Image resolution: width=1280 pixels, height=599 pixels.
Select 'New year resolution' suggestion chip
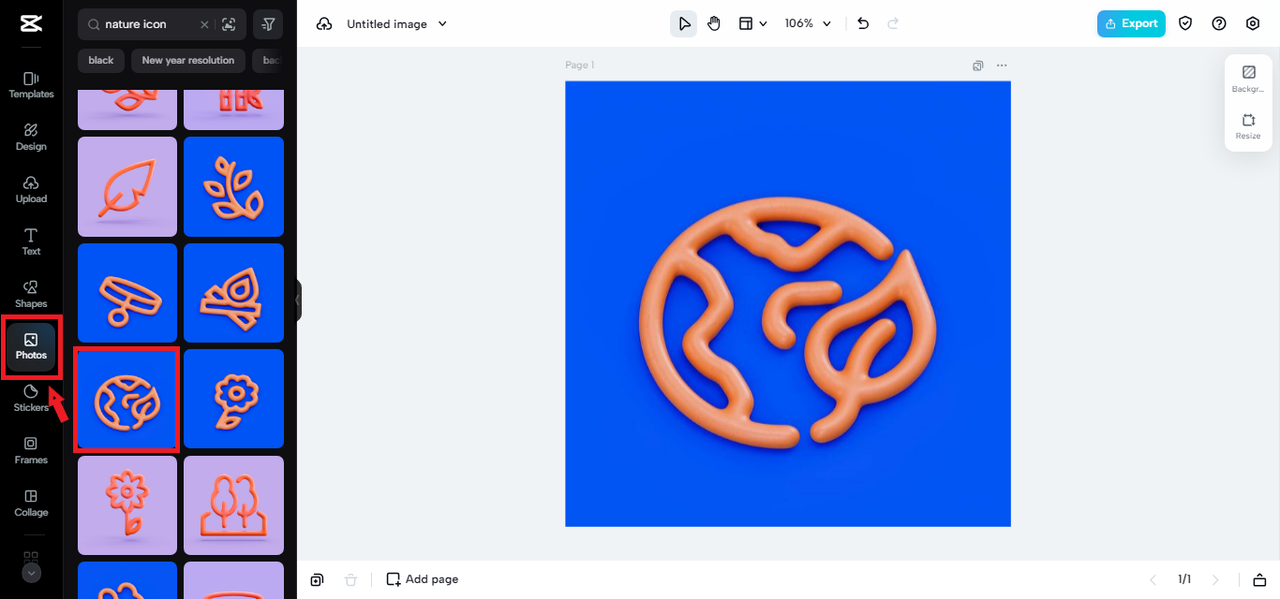(x=188, y=60)
